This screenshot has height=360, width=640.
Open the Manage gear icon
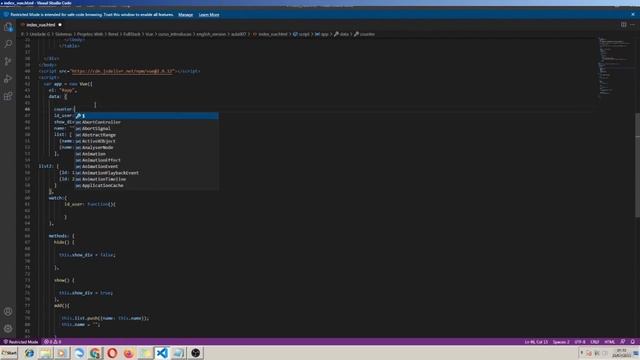pos(8,328)
